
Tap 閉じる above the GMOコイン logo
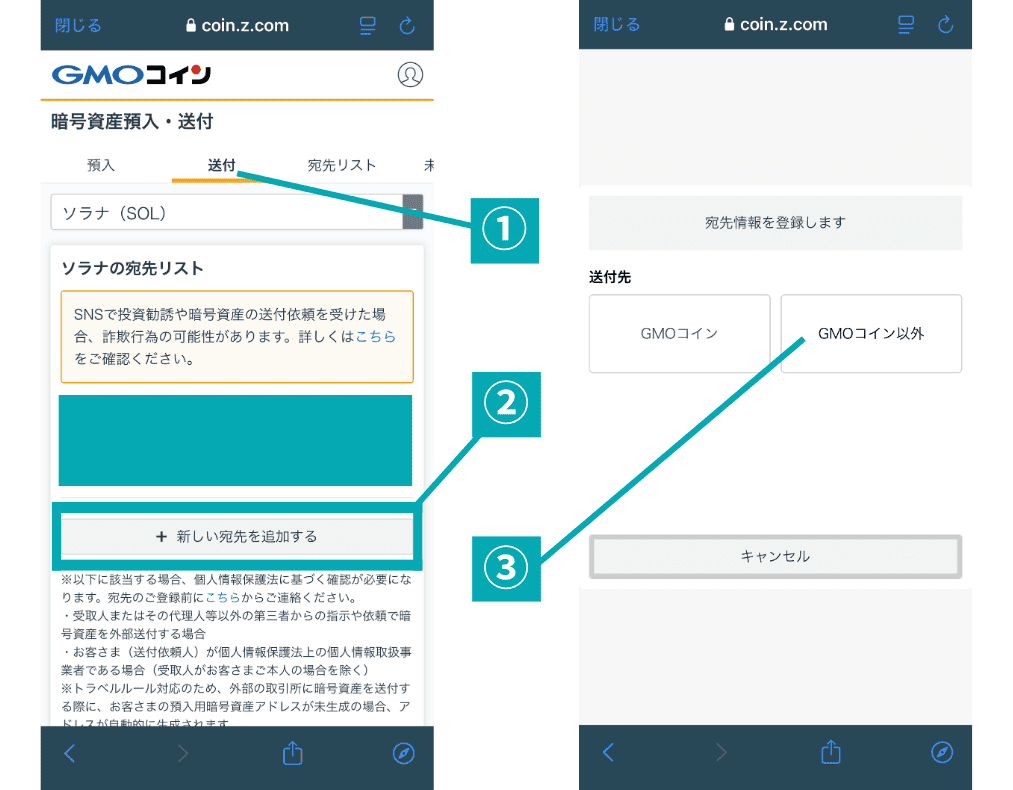coord(78,26)
